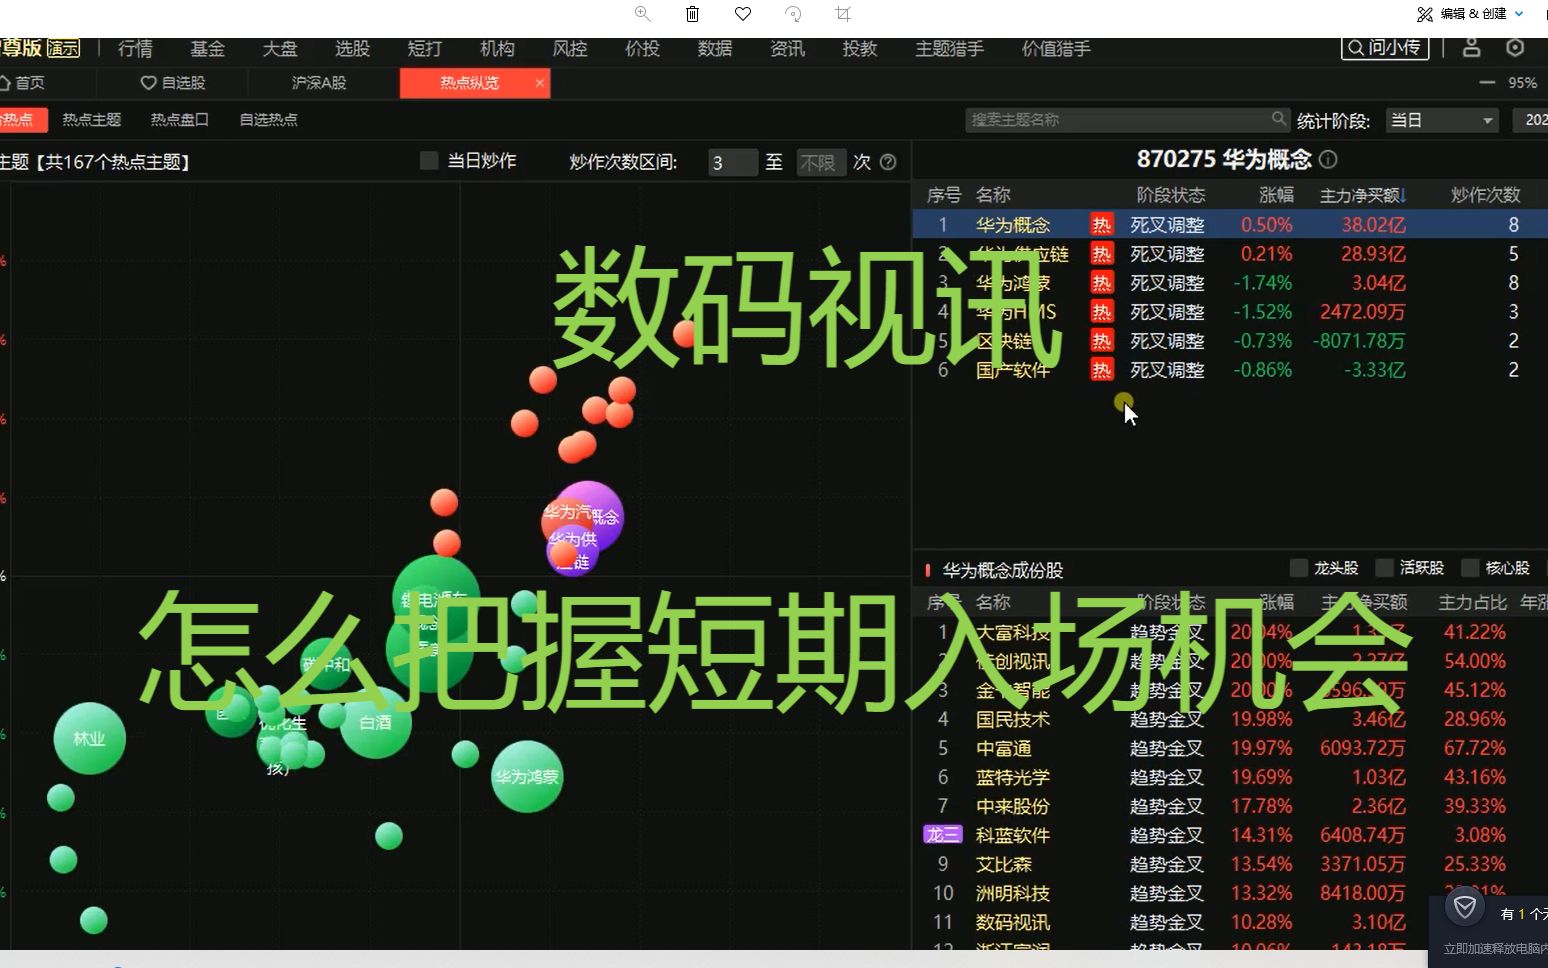Click the help question icon after 次
The width and height of the screenshot is (1548, 968).
point(888,162)
